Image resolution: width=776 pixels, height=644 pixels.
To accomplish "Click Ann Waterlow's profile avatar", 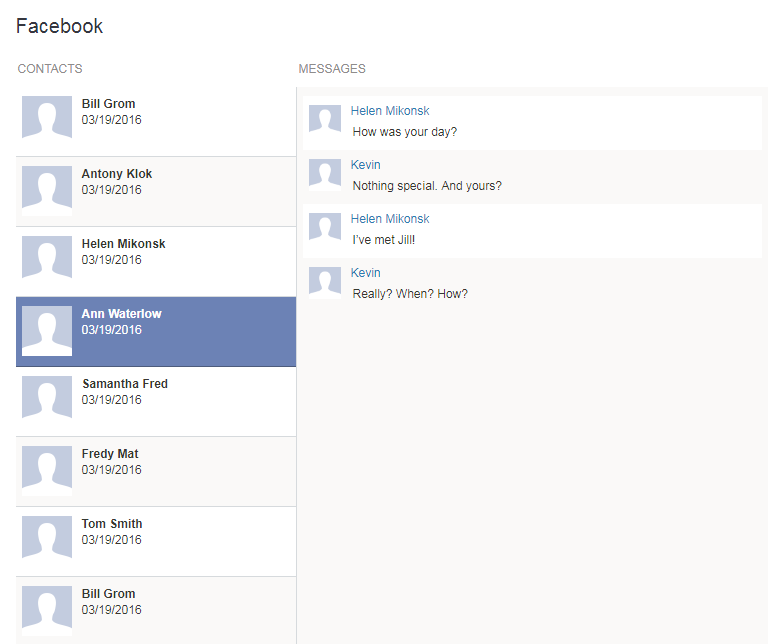I will coord(47,331).
